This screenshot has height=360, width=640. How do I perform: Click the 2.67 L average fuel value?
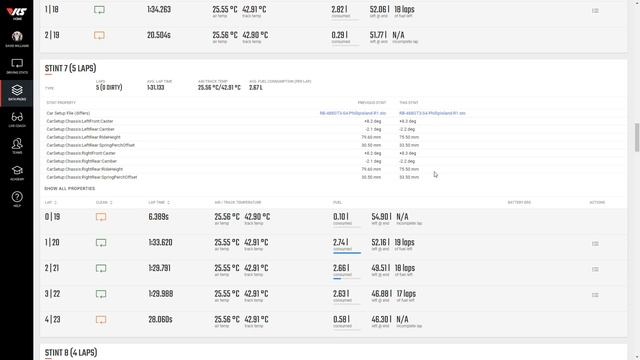(x=256, y=88)
